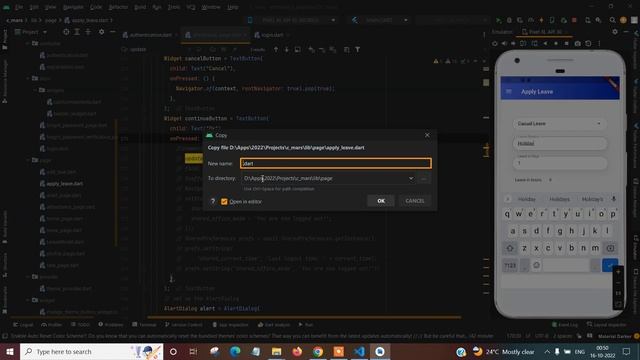Switch to login.dart editor tab
The image size is (640, 360).
271,35
